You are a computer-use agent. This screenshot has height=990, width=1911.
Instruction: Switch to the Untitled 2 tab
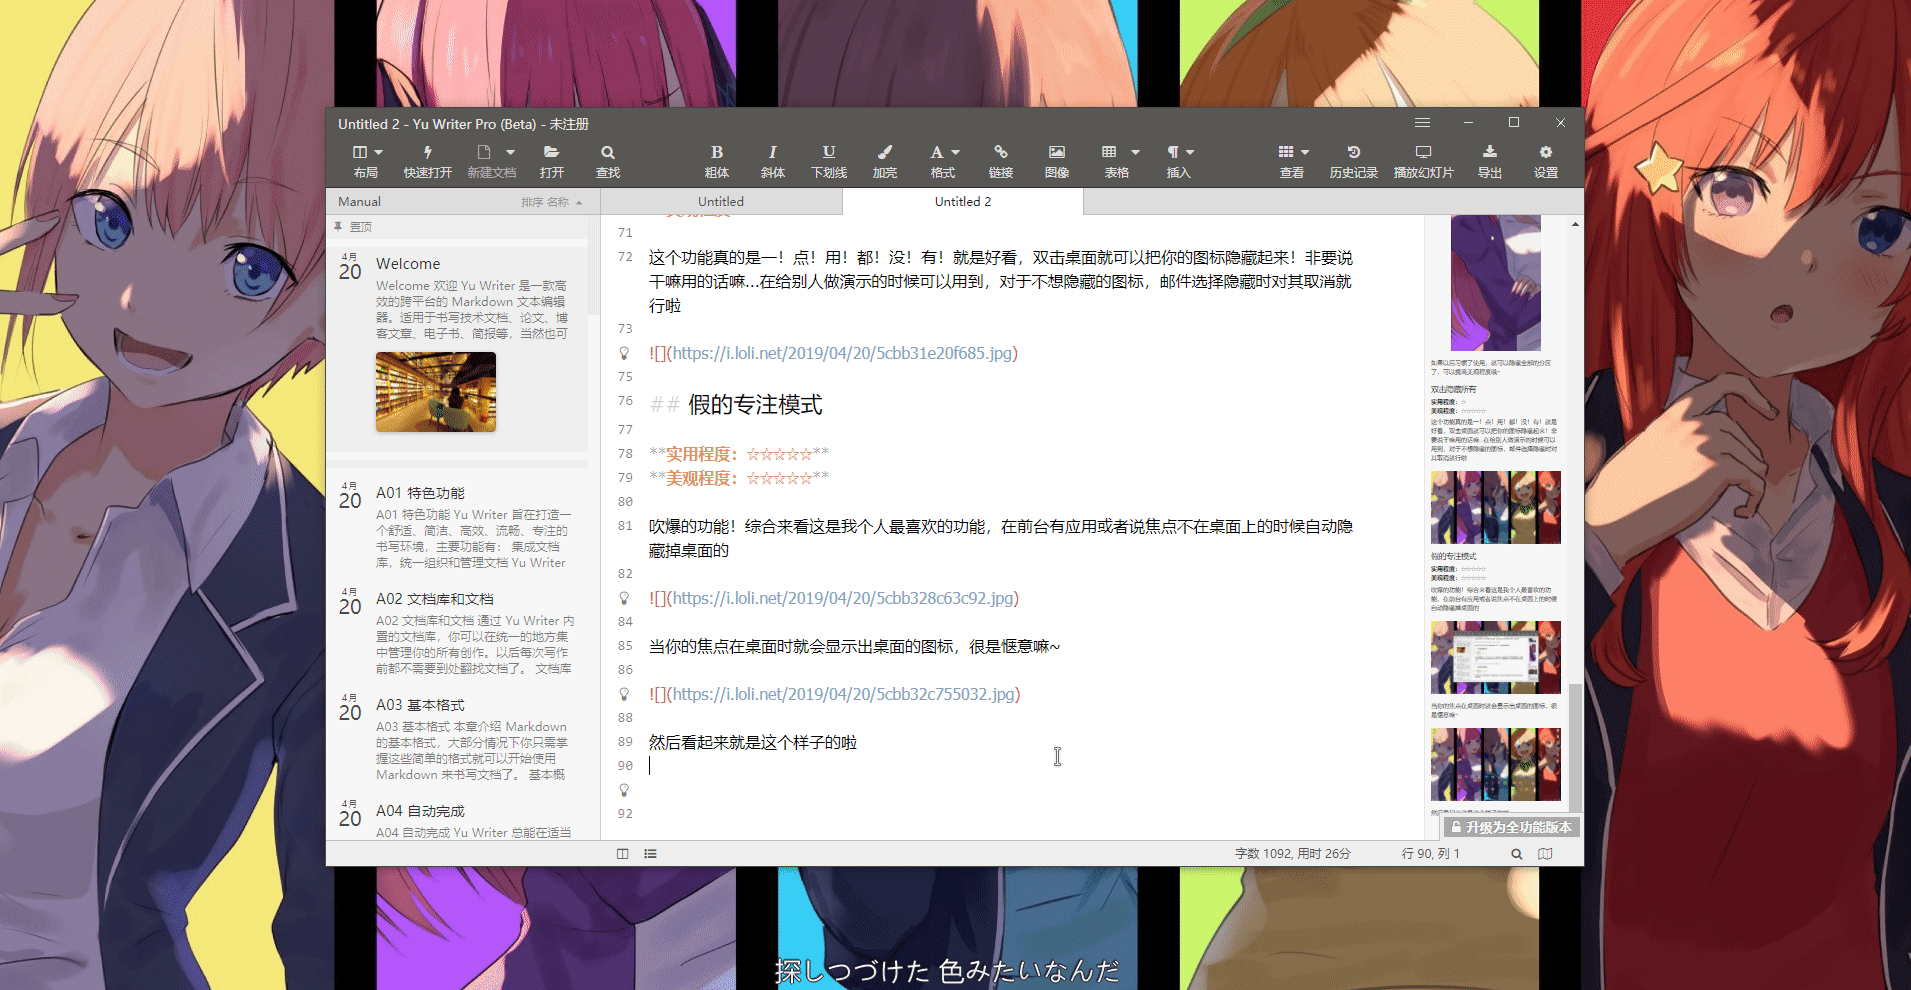coord(963,201)
